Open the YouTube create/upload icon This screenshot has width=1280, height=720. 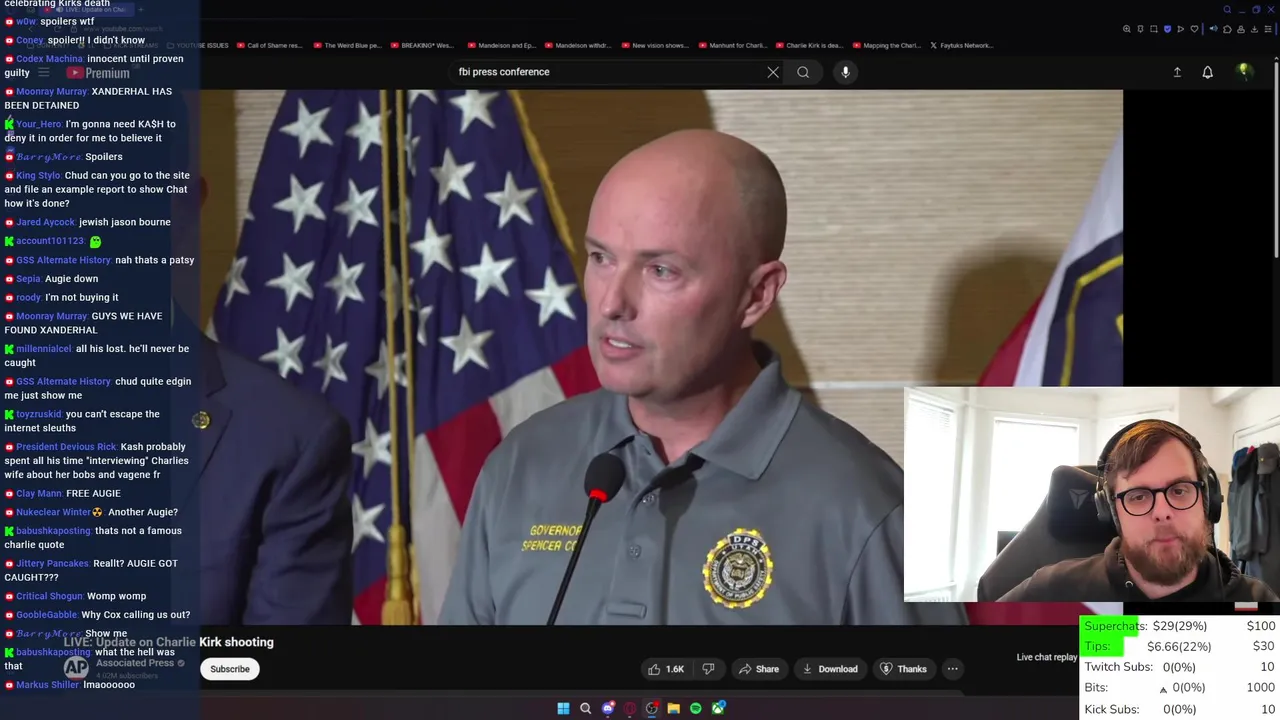pyautogui.click(x=1177, y=72)
